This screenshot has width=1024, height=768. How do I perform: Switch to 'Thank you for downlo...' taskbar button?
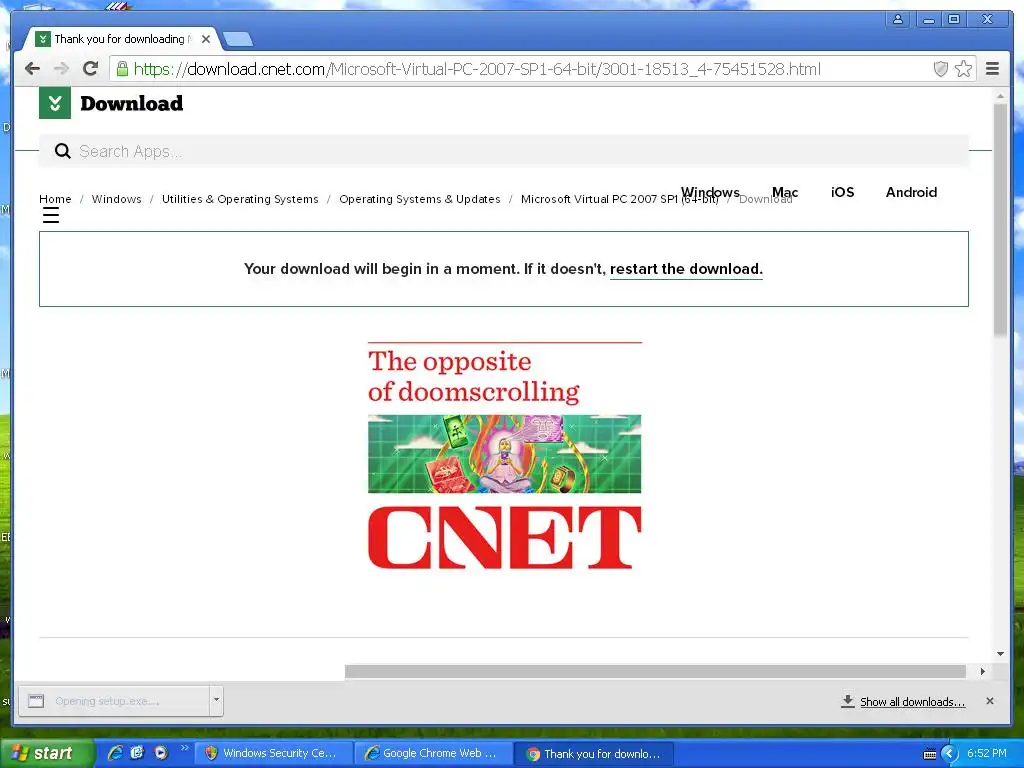pos(594,754)
